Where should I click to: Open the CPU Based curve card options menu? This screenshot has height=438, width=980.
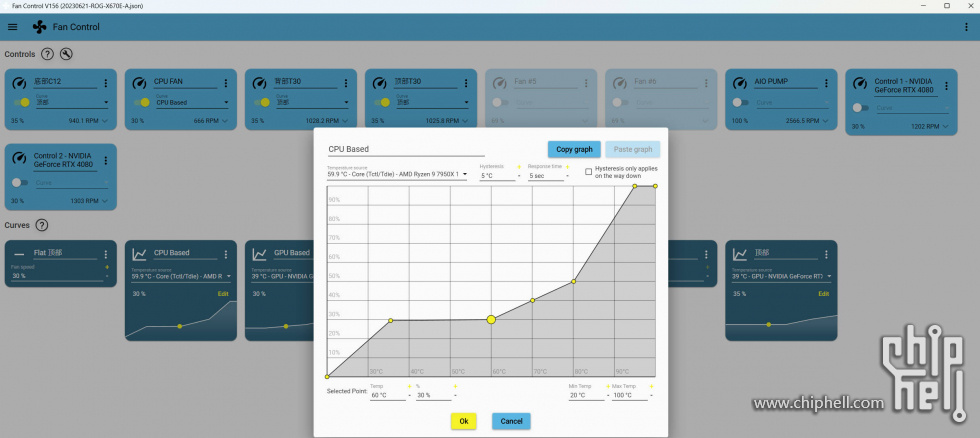coord(226,254)
